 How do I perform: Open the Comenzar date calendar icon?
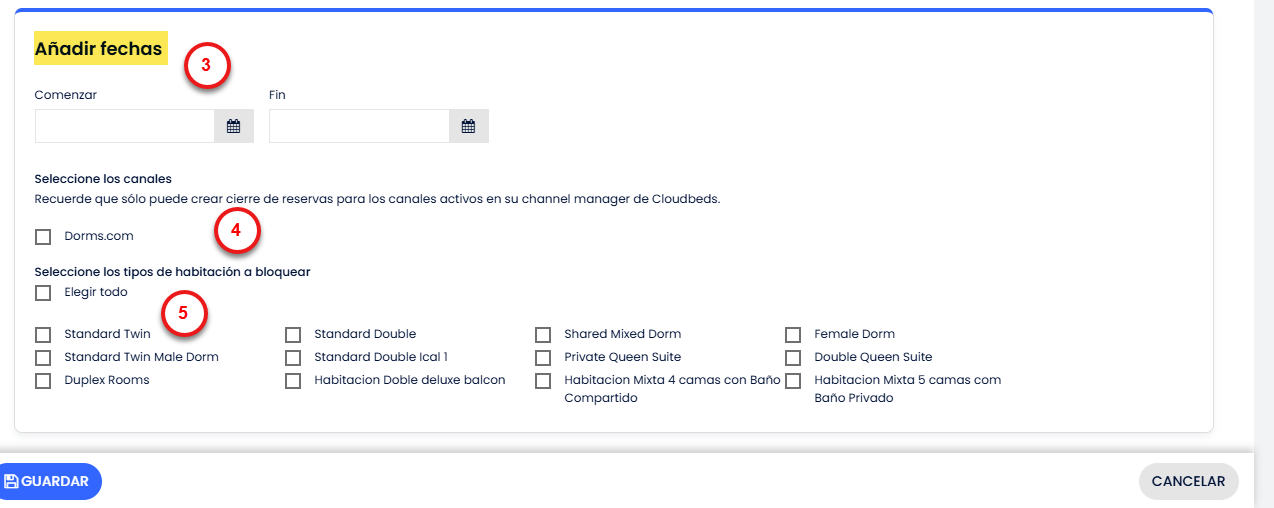233,127
